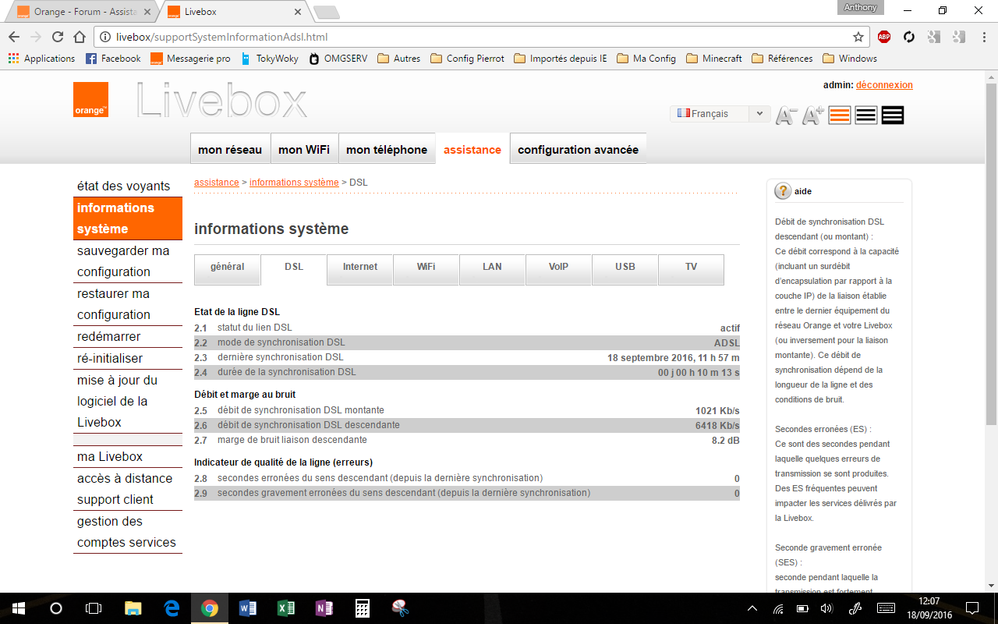Expand the Importés depuis IE folder

click(x=561, y=59)
